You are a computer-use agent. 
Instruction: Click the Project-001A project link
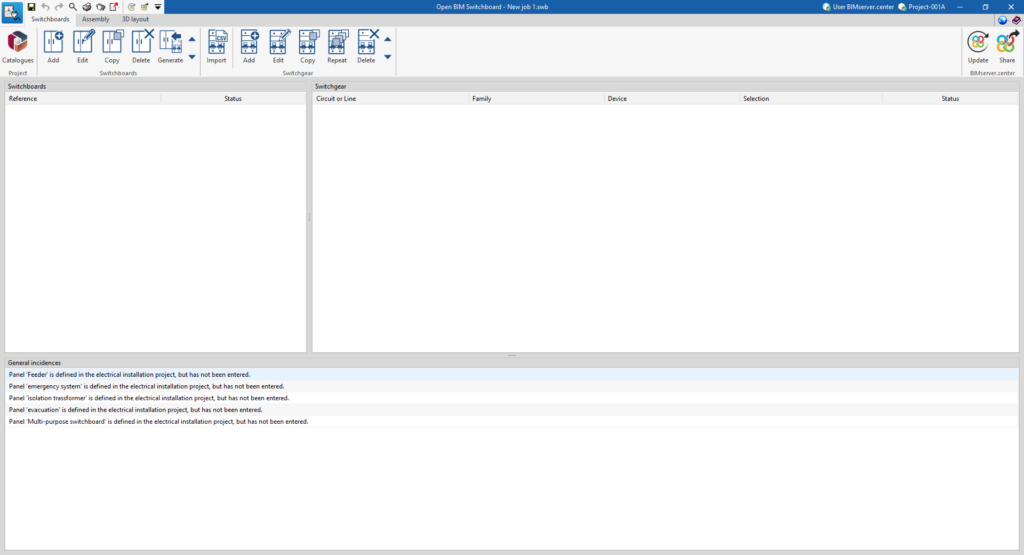point(921,7)
